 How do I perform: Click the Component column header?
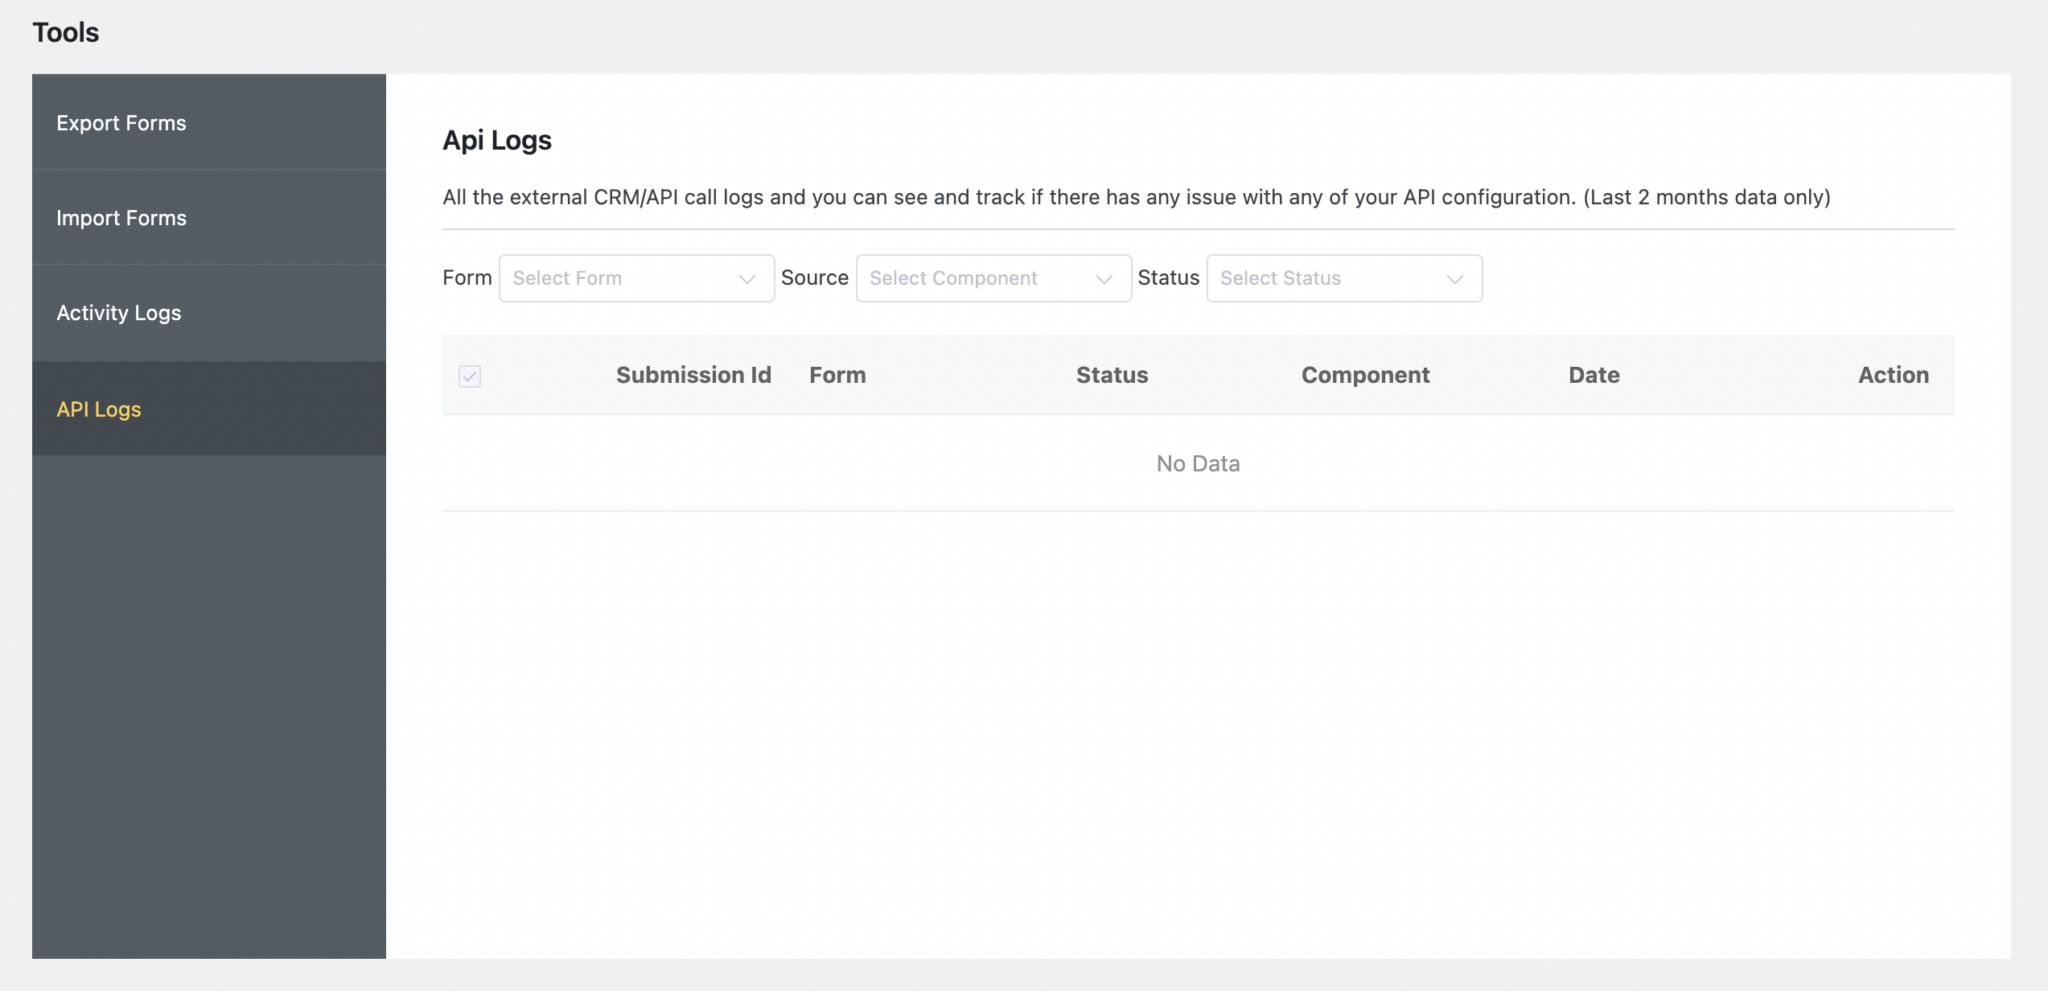1365,375
